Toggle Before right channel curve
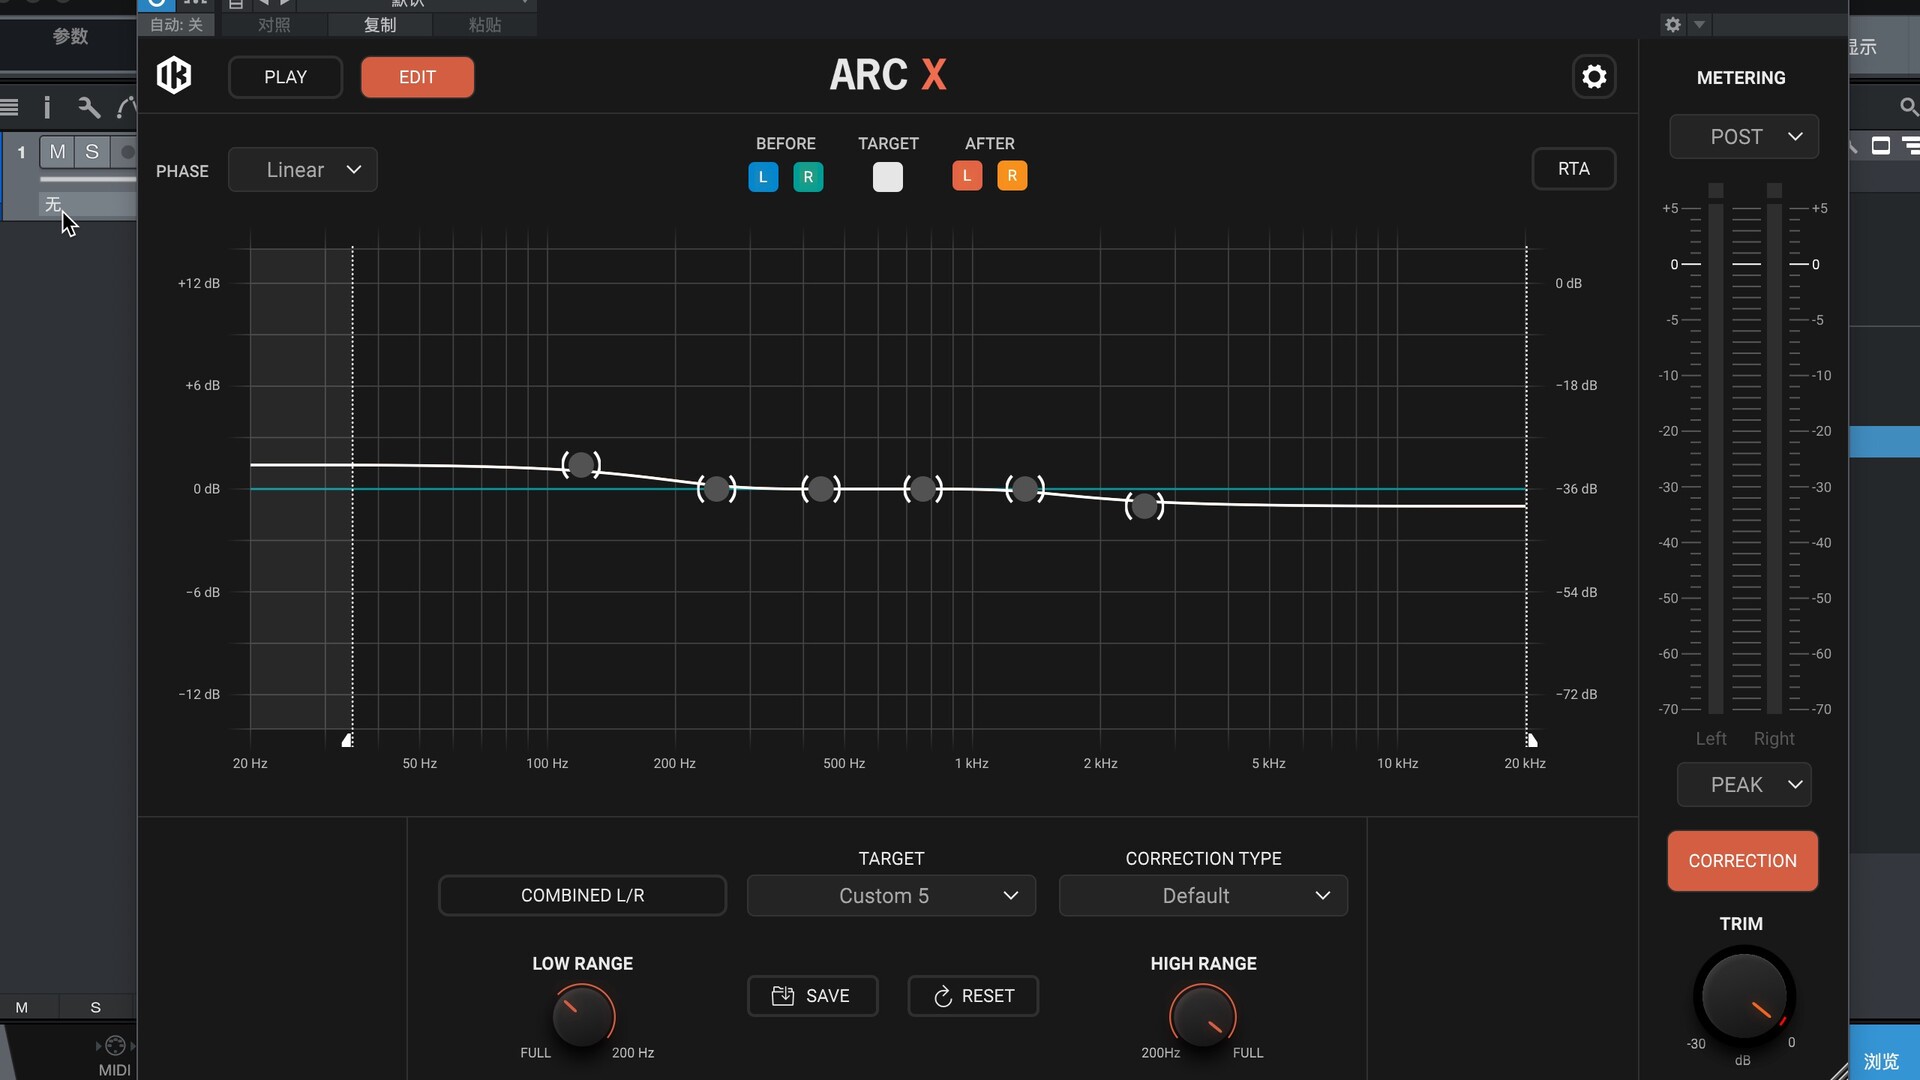Screen dimensions: 1920x1080 (x=808, y=177)
